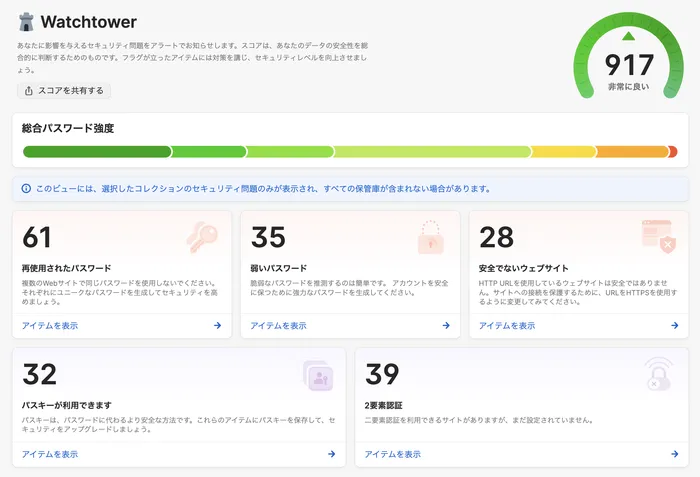This screenshot has height=477, width=700.
Task: Click the red end segment of strength bar
Action: 673,152
